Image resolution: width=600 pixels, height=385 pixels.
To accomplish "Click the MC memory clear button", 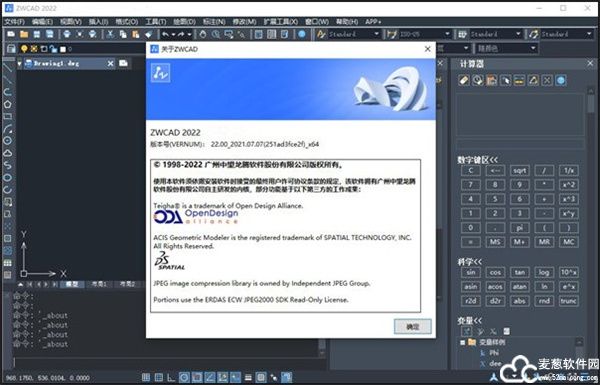I will [569, 242].
